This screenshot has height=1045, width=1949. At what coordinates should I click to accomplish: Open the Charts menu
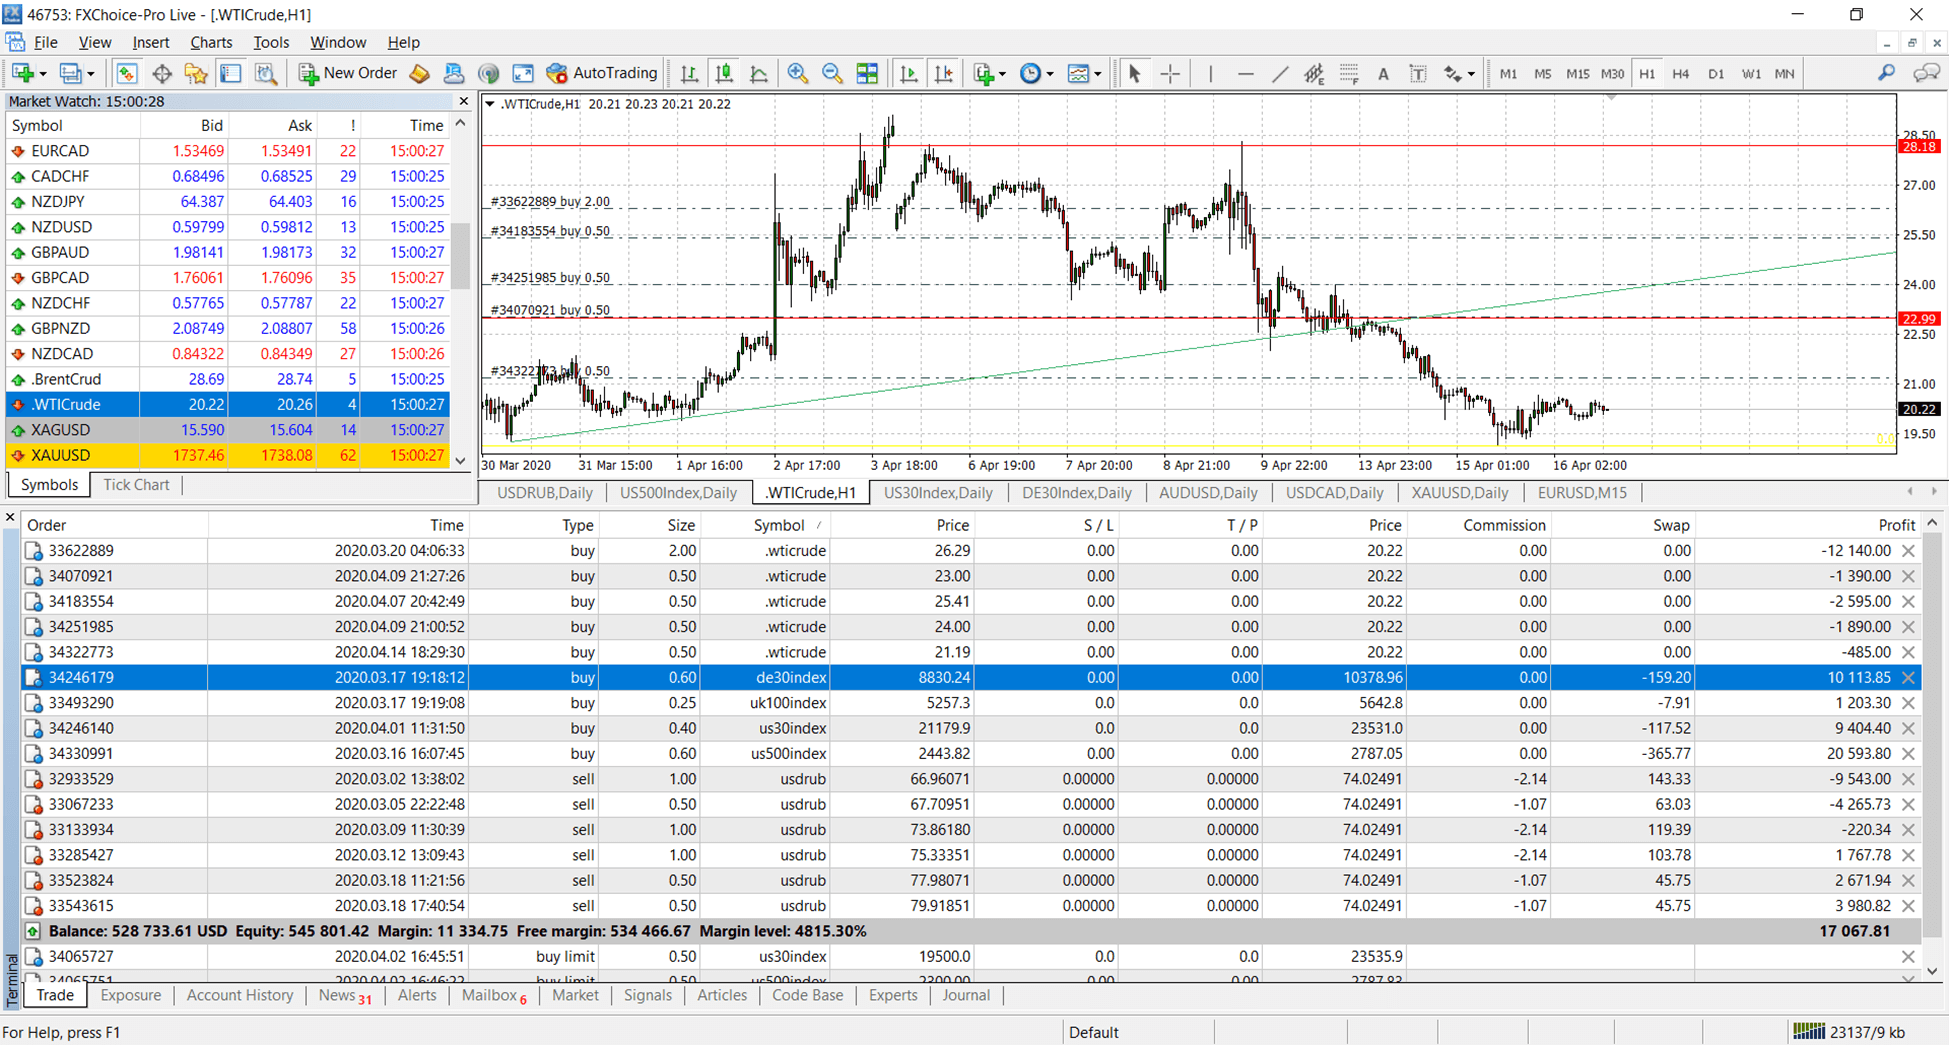point(211,42)
